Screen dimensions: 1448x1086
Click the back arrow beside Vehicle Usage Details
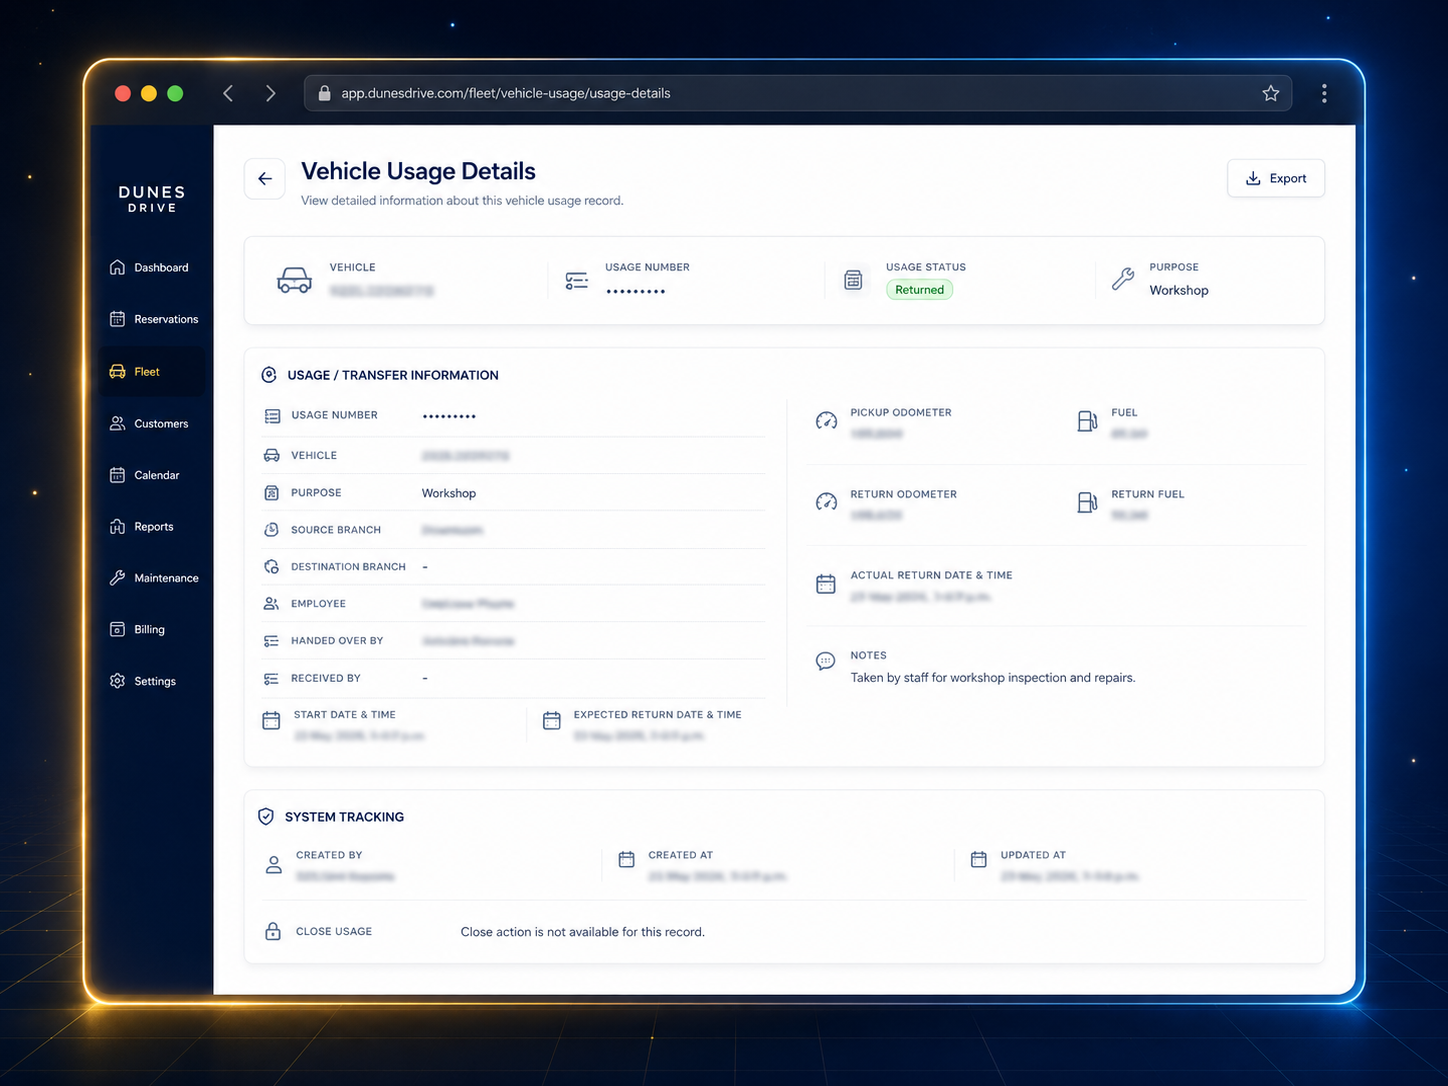pos(265,179)
